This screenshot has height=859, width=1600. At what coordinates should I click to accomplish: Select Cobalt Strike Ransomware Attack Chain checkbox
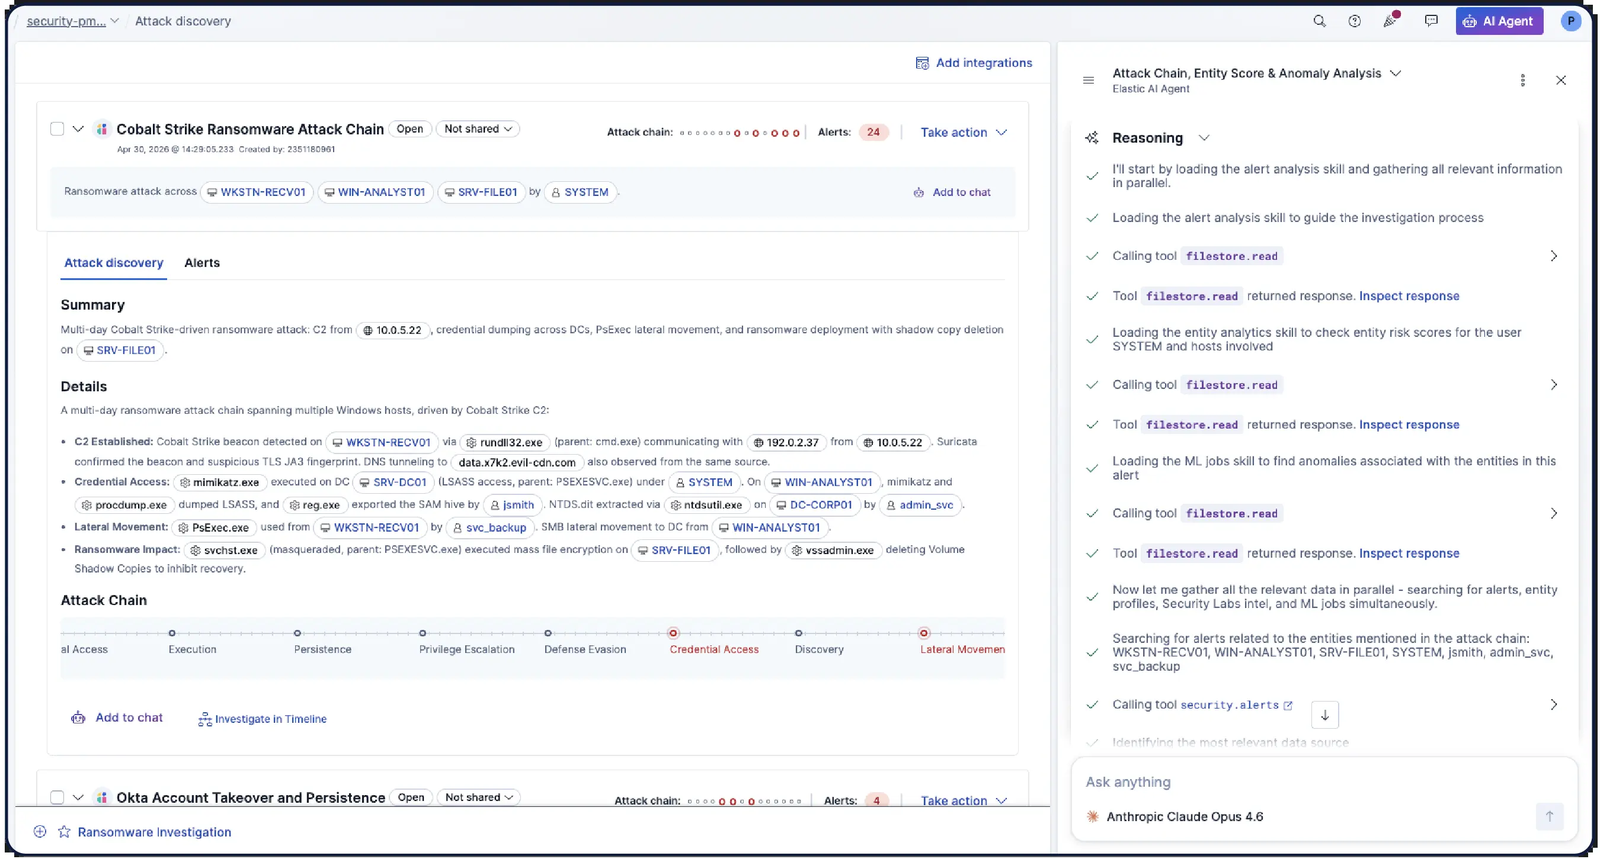(x=57, y=129)
